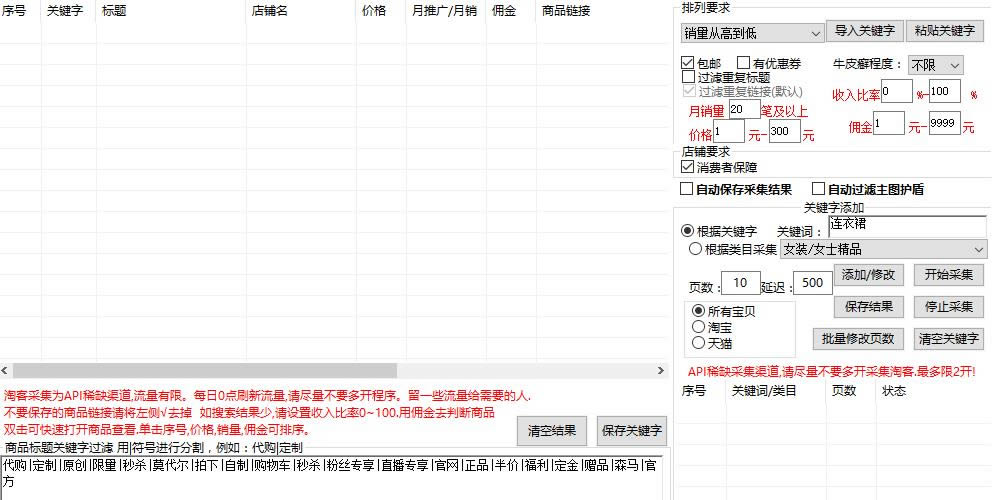Enable 自动过滤主图护盾 checkbox
1001x500 pixels.
tap(819, 189)
